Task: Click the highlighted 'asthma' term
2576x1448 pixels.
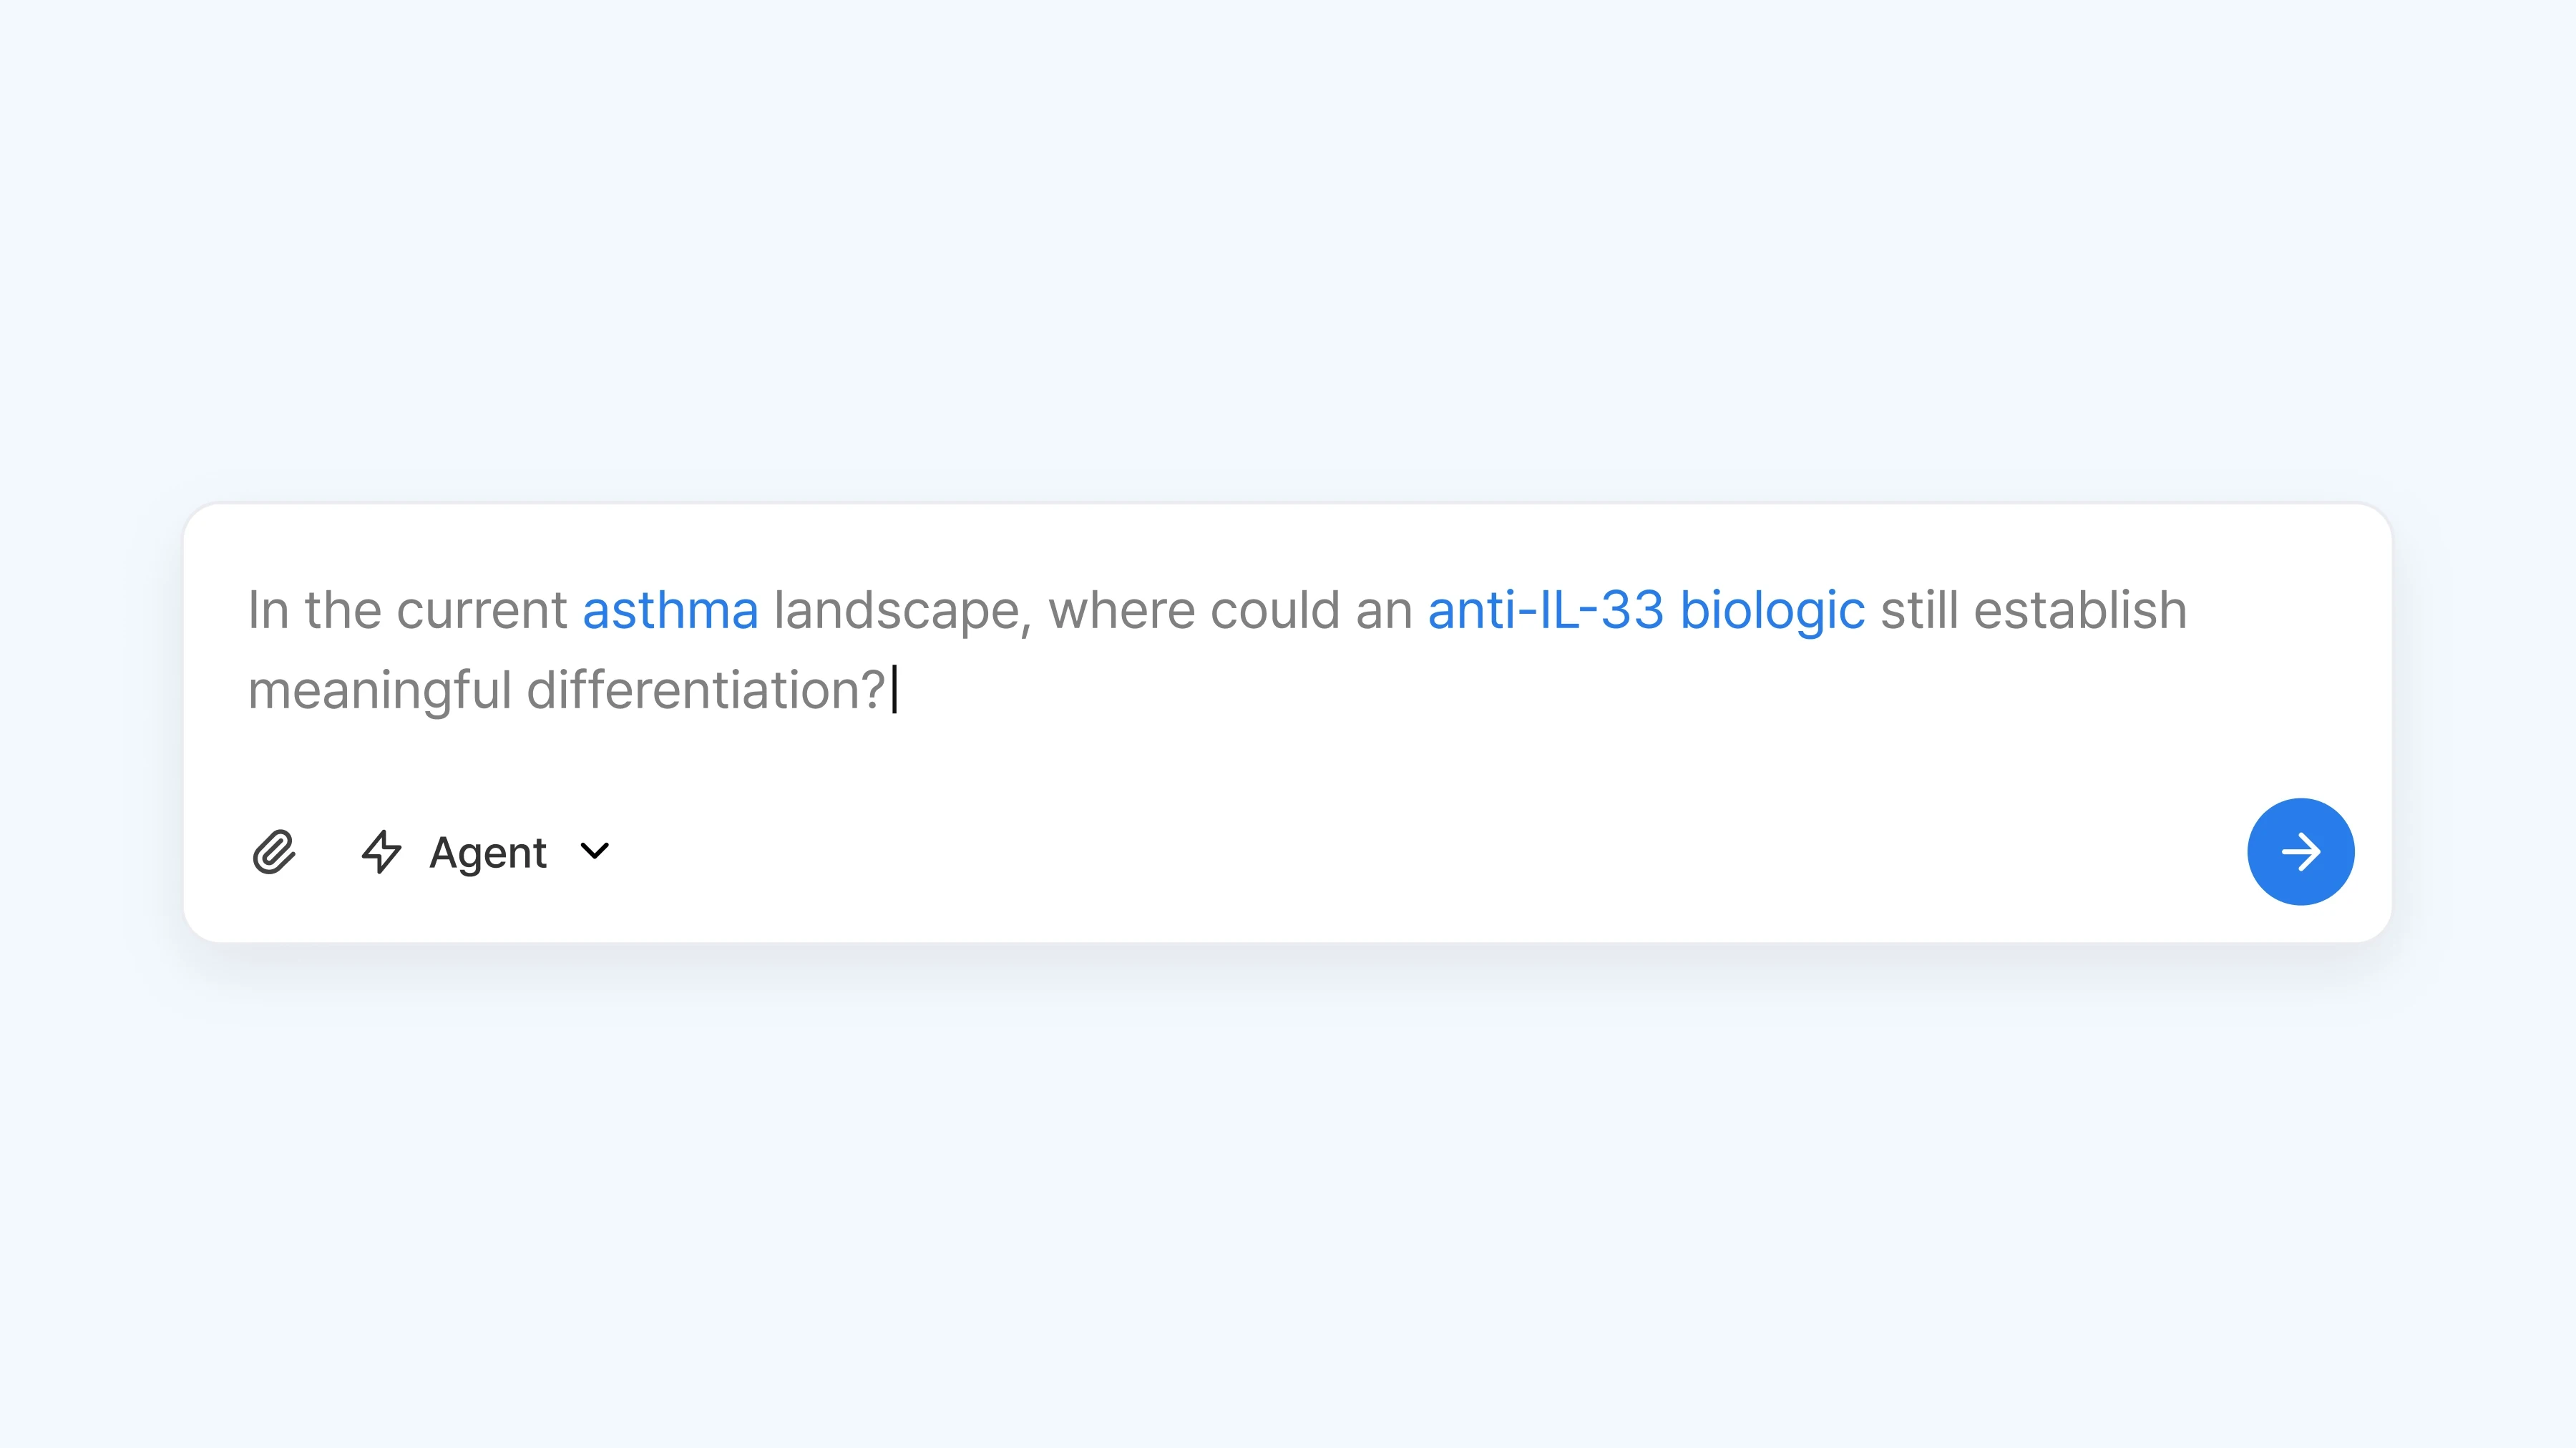Action: coord(670,610)
